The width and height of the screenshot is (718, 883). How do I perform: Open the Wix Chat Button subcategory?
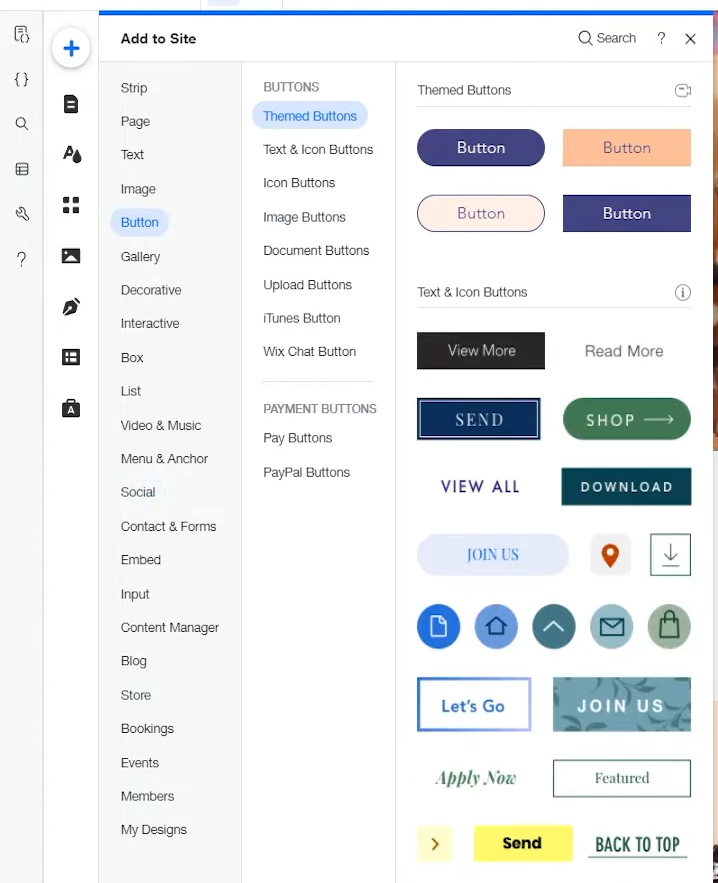(309, 352)
